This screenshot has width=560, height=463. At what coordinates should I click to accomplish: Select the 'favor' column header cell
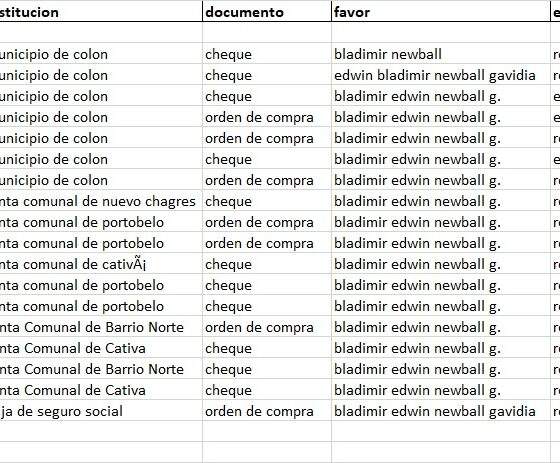click(x=441, y=12)
